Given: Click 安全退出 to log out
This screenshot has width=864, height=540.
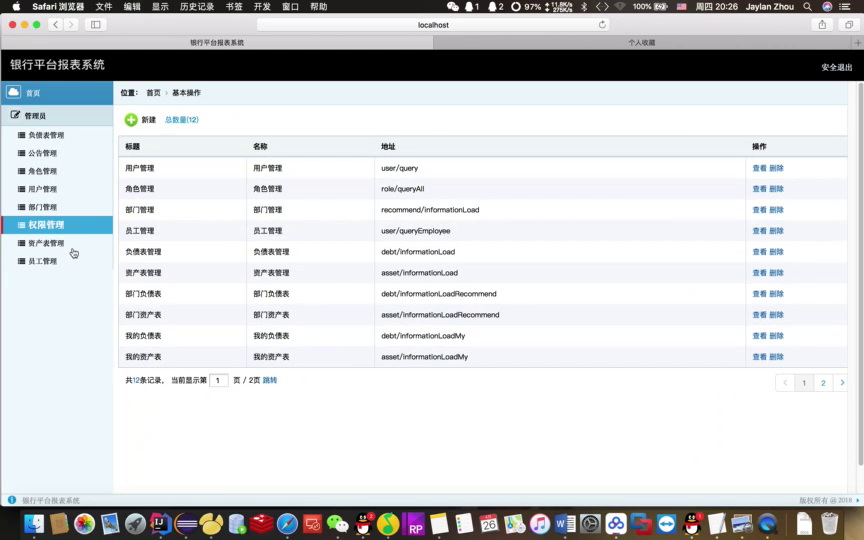Looking at the screenshot, I should (x=836, y=67).
